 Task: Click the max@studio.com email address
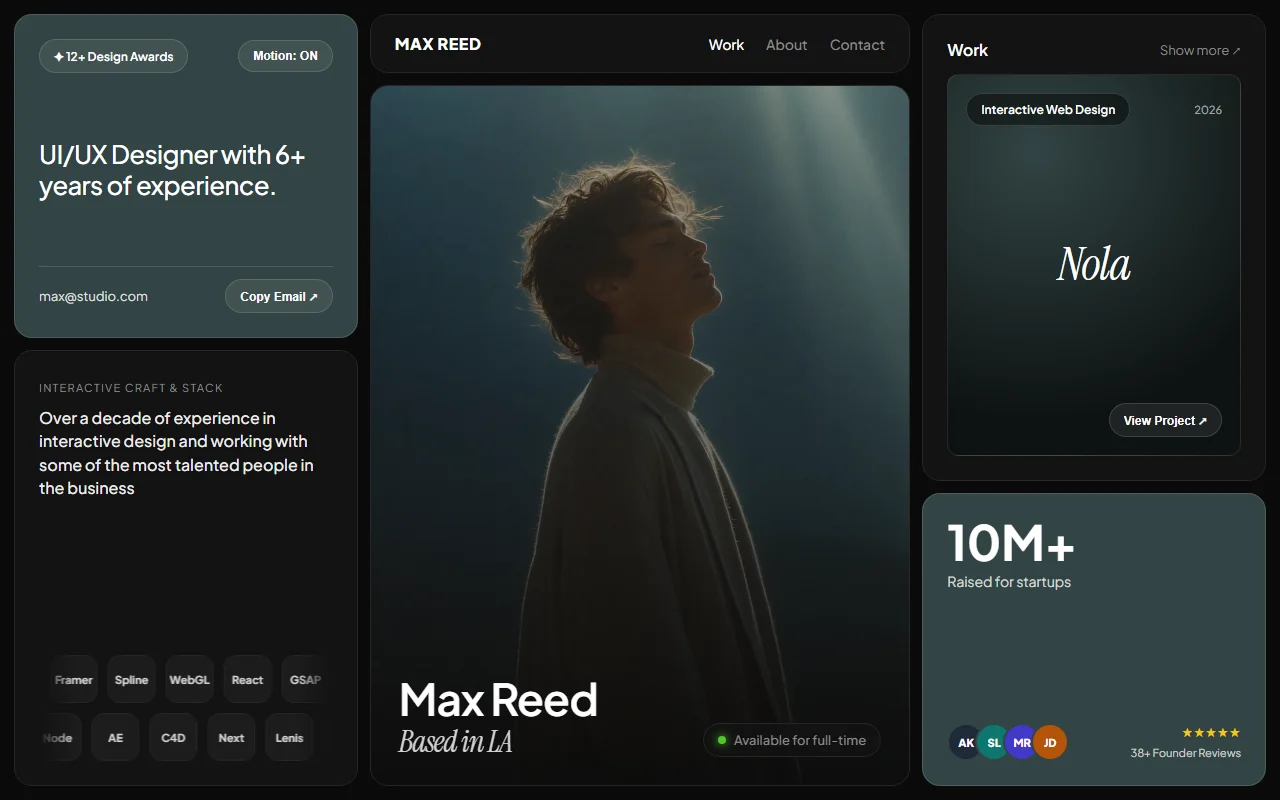pos(93,296)
